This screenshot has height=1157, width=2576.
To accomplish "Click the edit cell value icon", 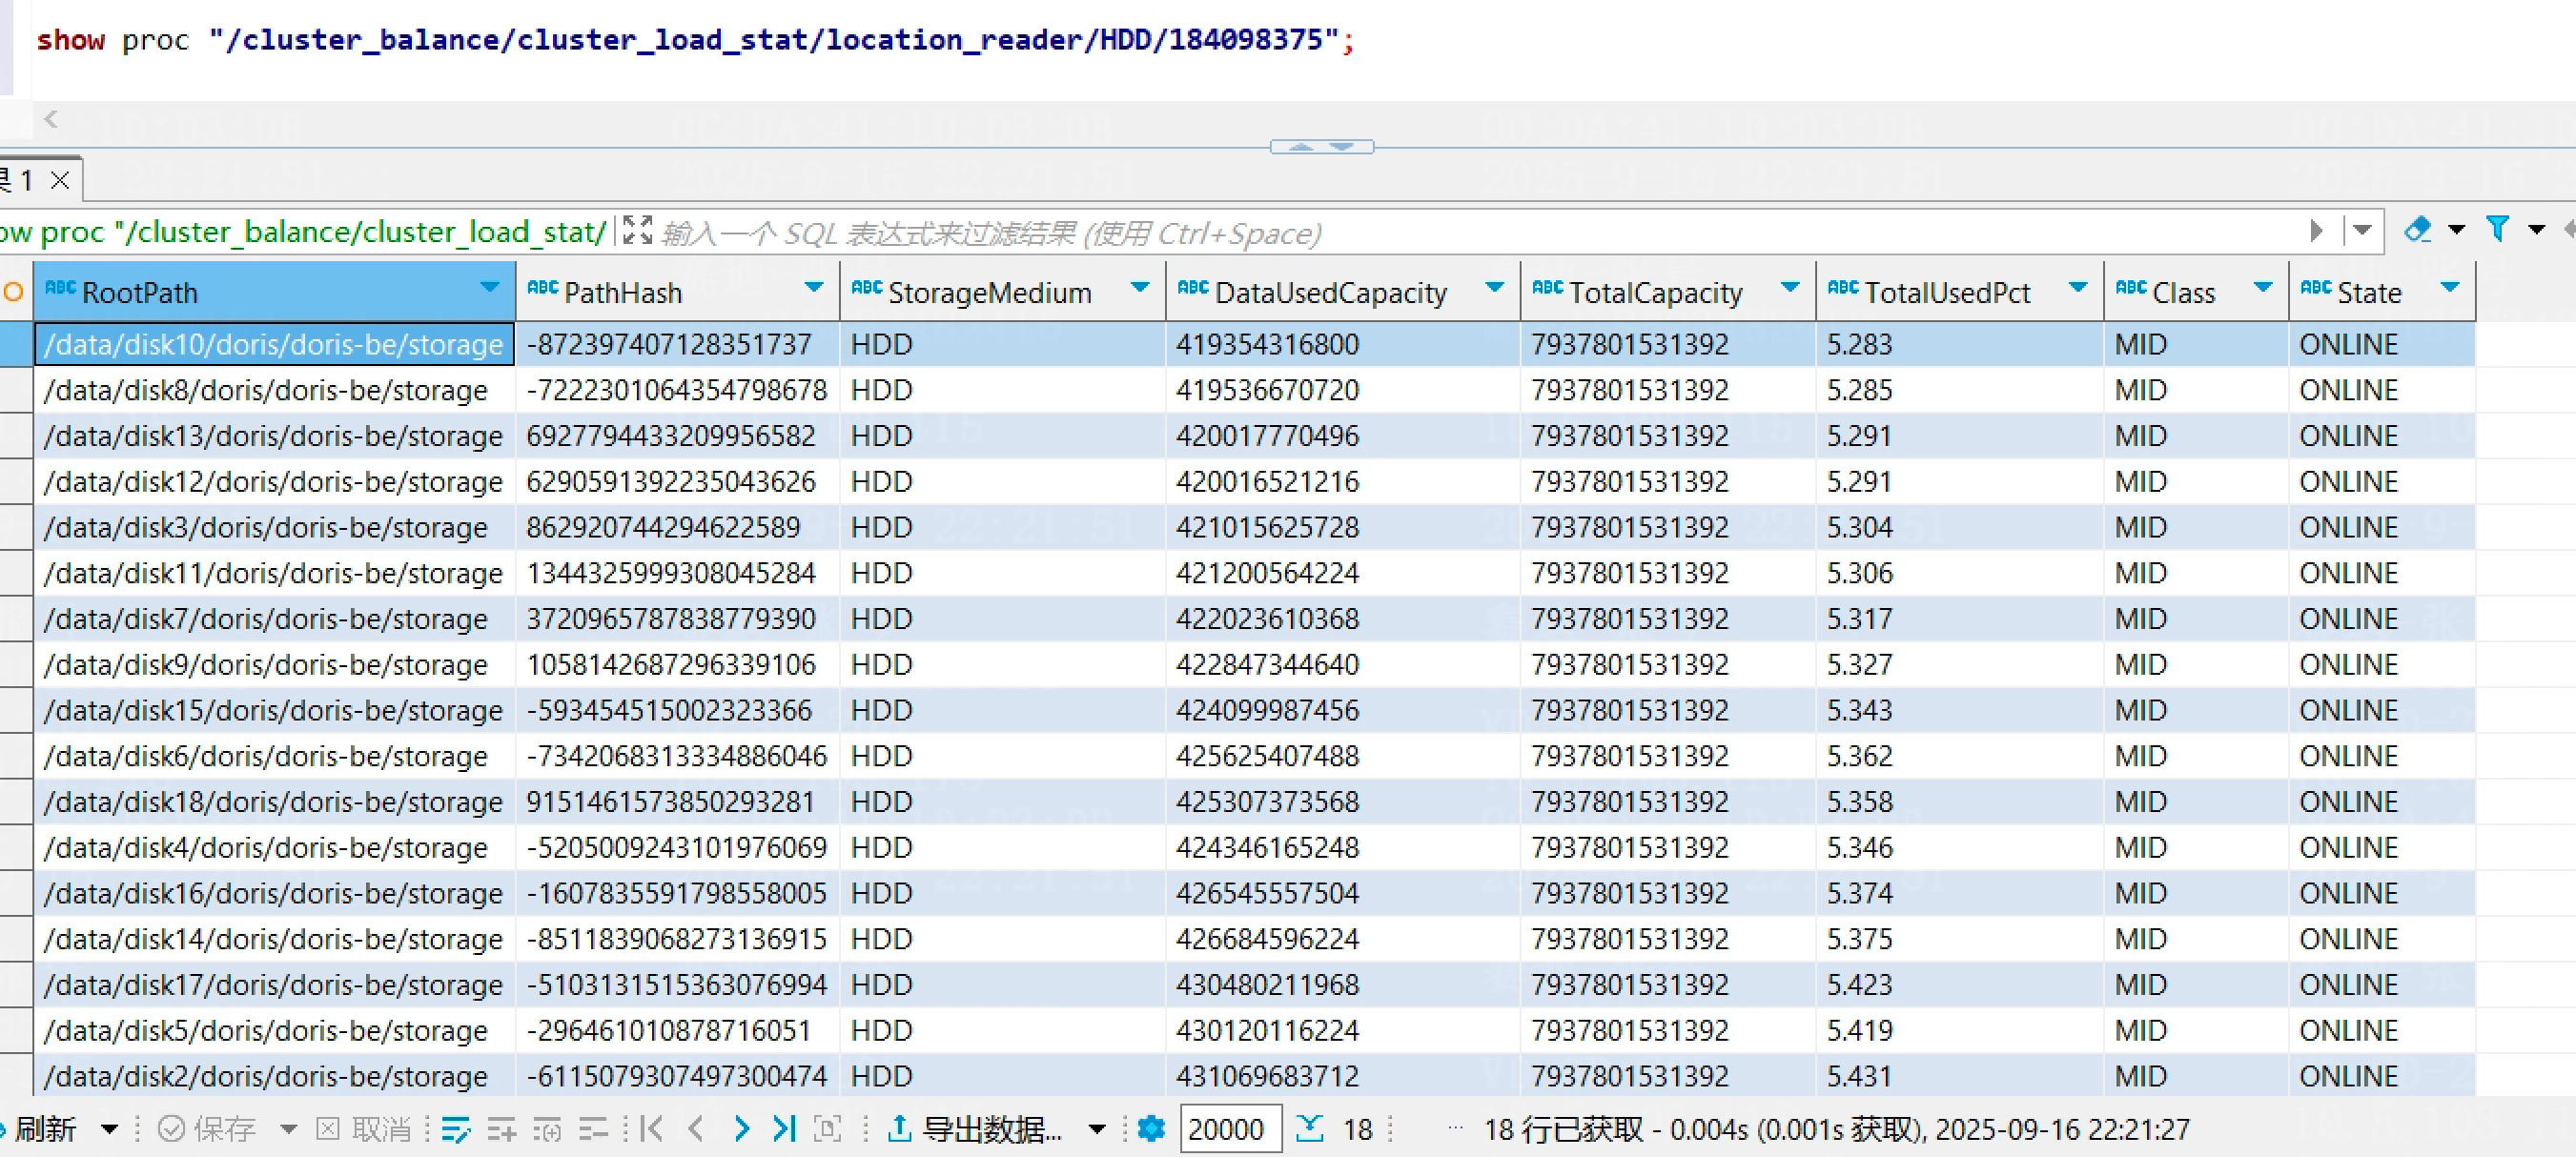I will (x=456, y=1130).
